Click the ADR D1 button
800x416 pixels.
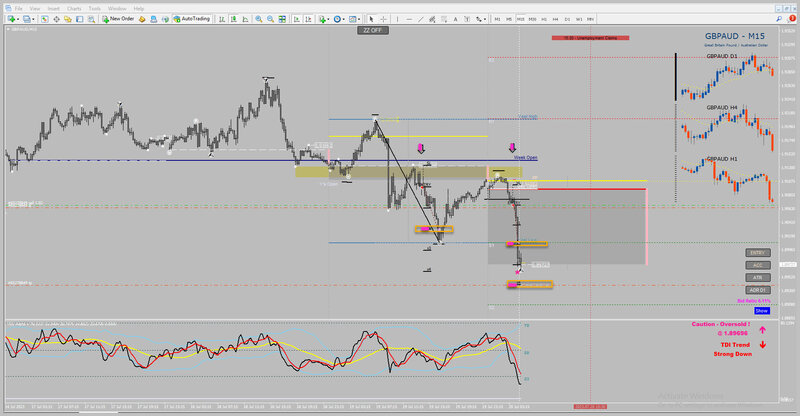point(758,289)
